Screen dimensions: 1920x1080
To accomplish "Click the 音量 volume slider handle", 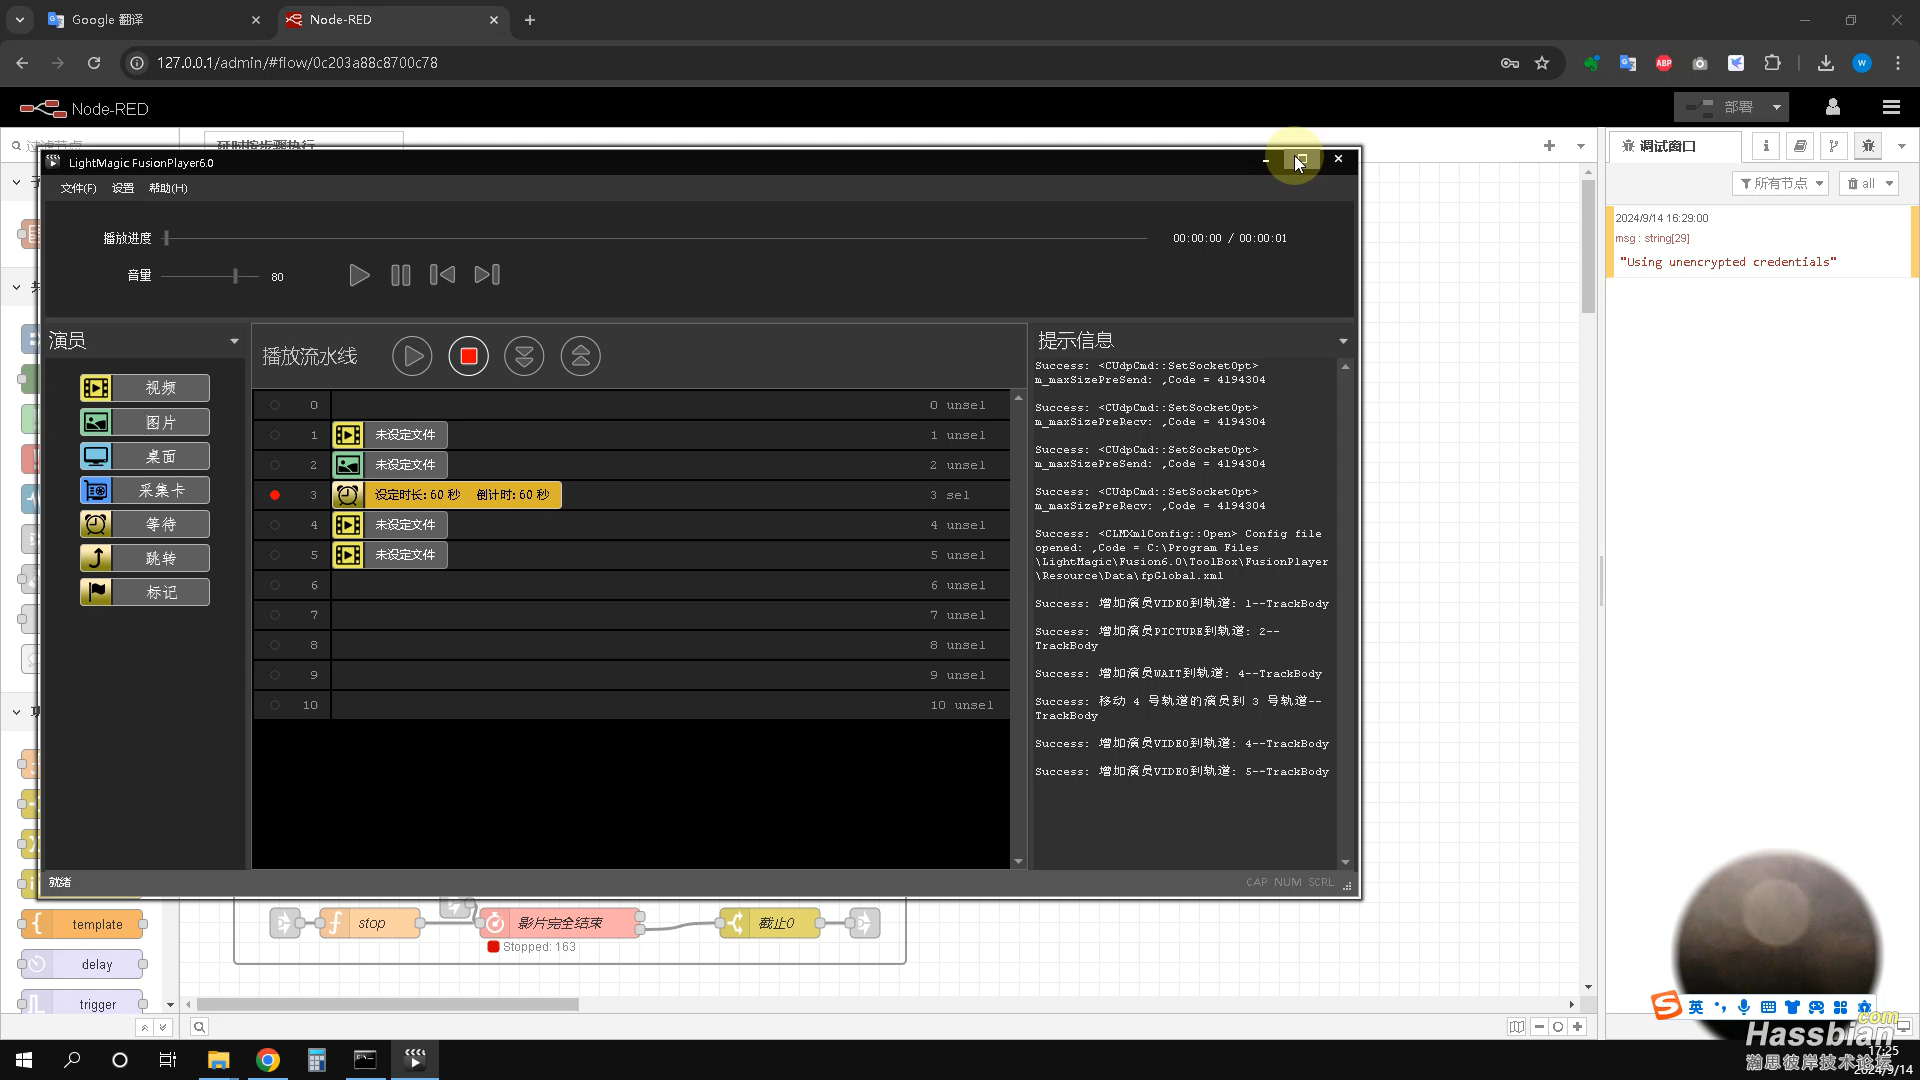I will pos(236,276).
